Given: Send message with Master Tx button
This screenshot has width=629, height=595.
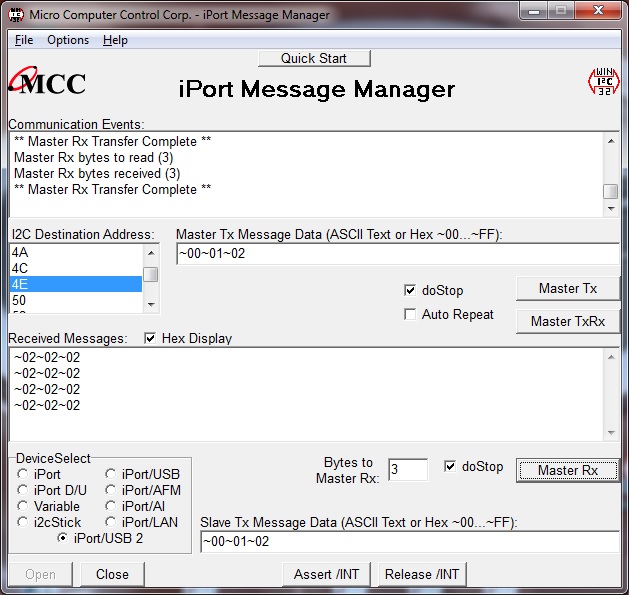Looking at the screenshot, I should click(x=568, y=288).
